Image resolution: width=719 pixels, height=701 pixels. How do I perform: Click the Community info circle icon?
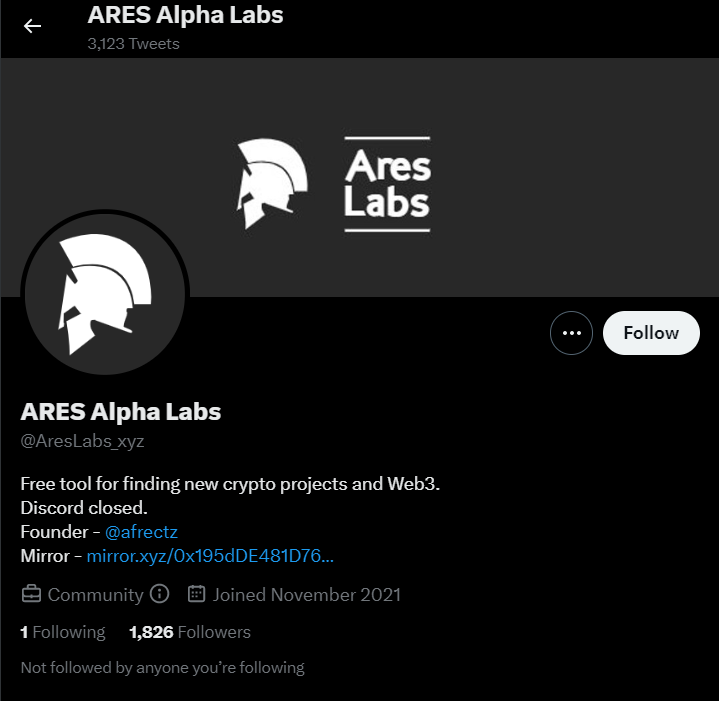[x=160, y=594]
